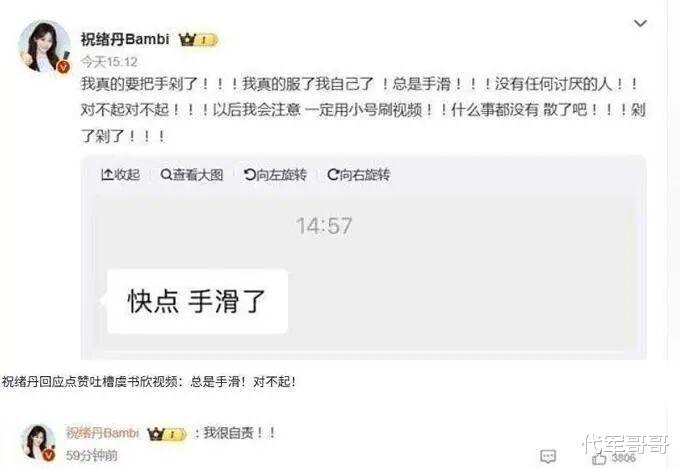The image size is (680, 469).
Task: Open the 祝绪丹Bambi username link
Action: point(125,39)
